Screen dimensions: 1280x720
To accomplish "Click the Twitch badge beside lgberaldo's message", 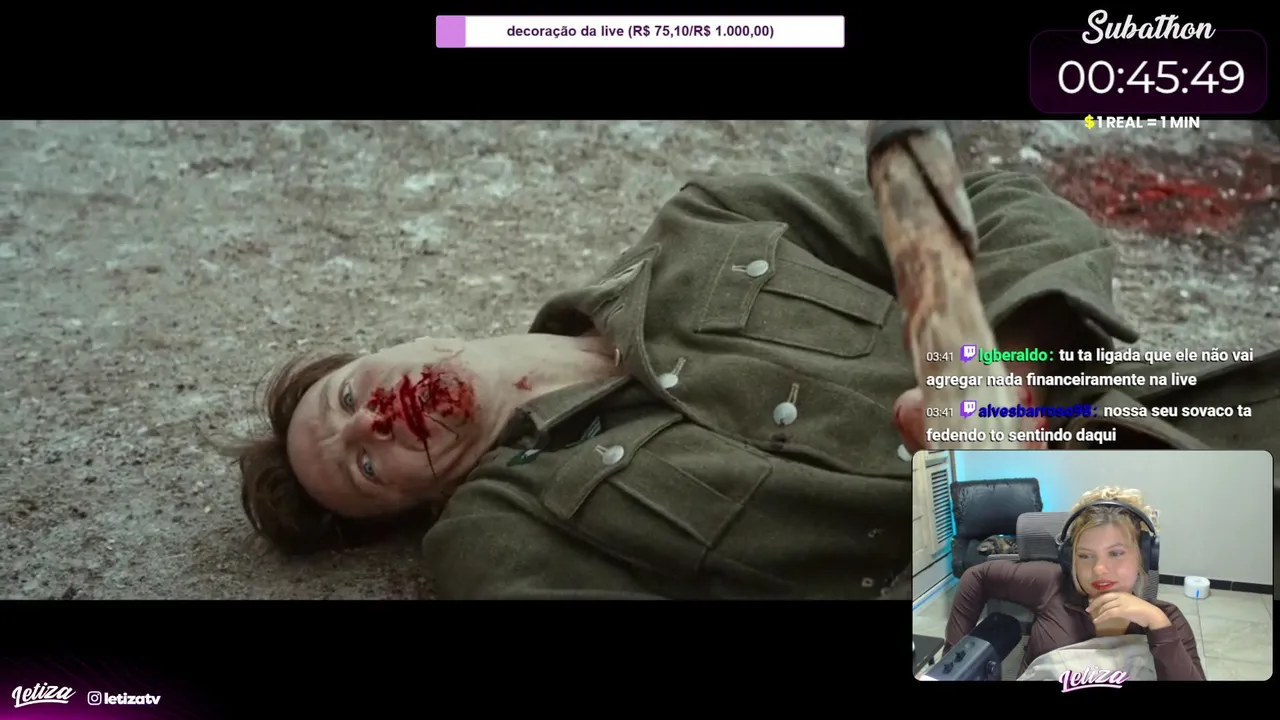I will [968, 354].
